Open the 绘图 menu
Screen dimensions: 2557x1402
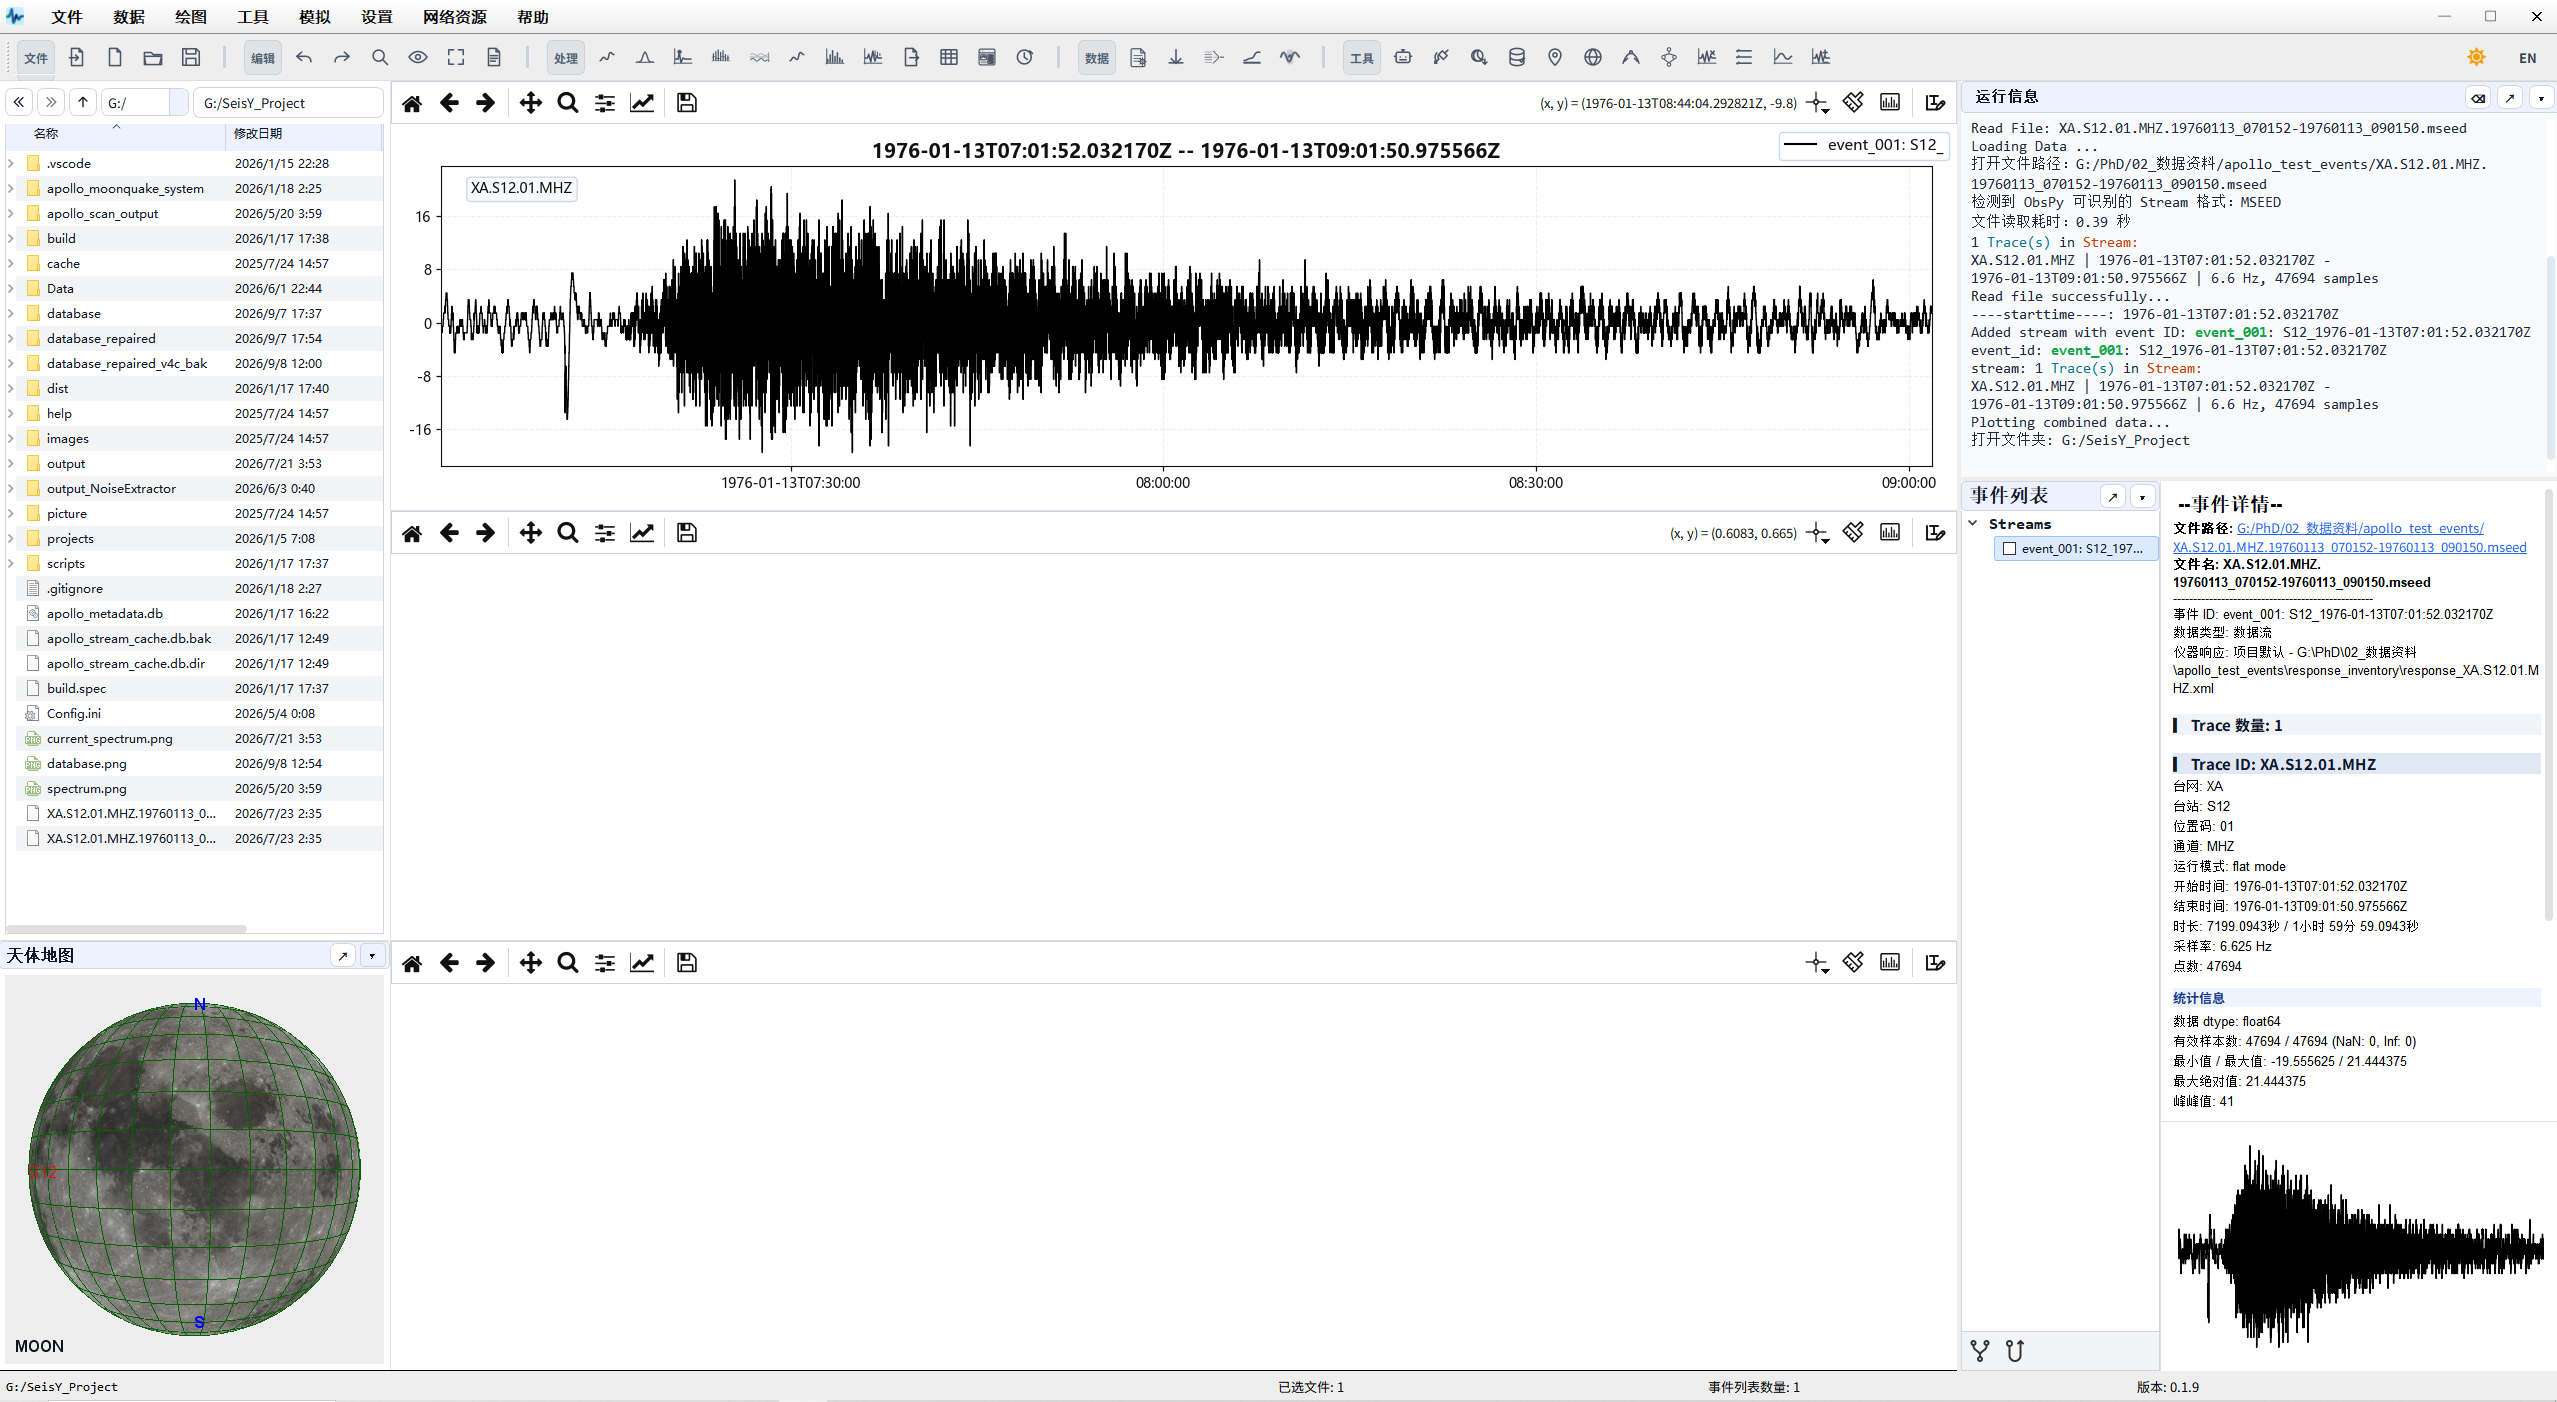click(190, 17)
